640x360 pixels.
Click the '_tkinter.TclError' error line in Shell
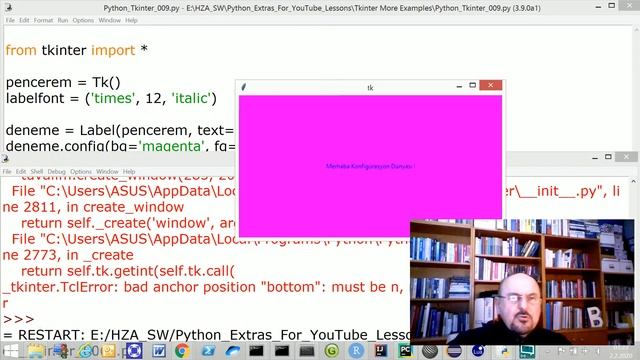pyautogui.click(x=202, y=287)
